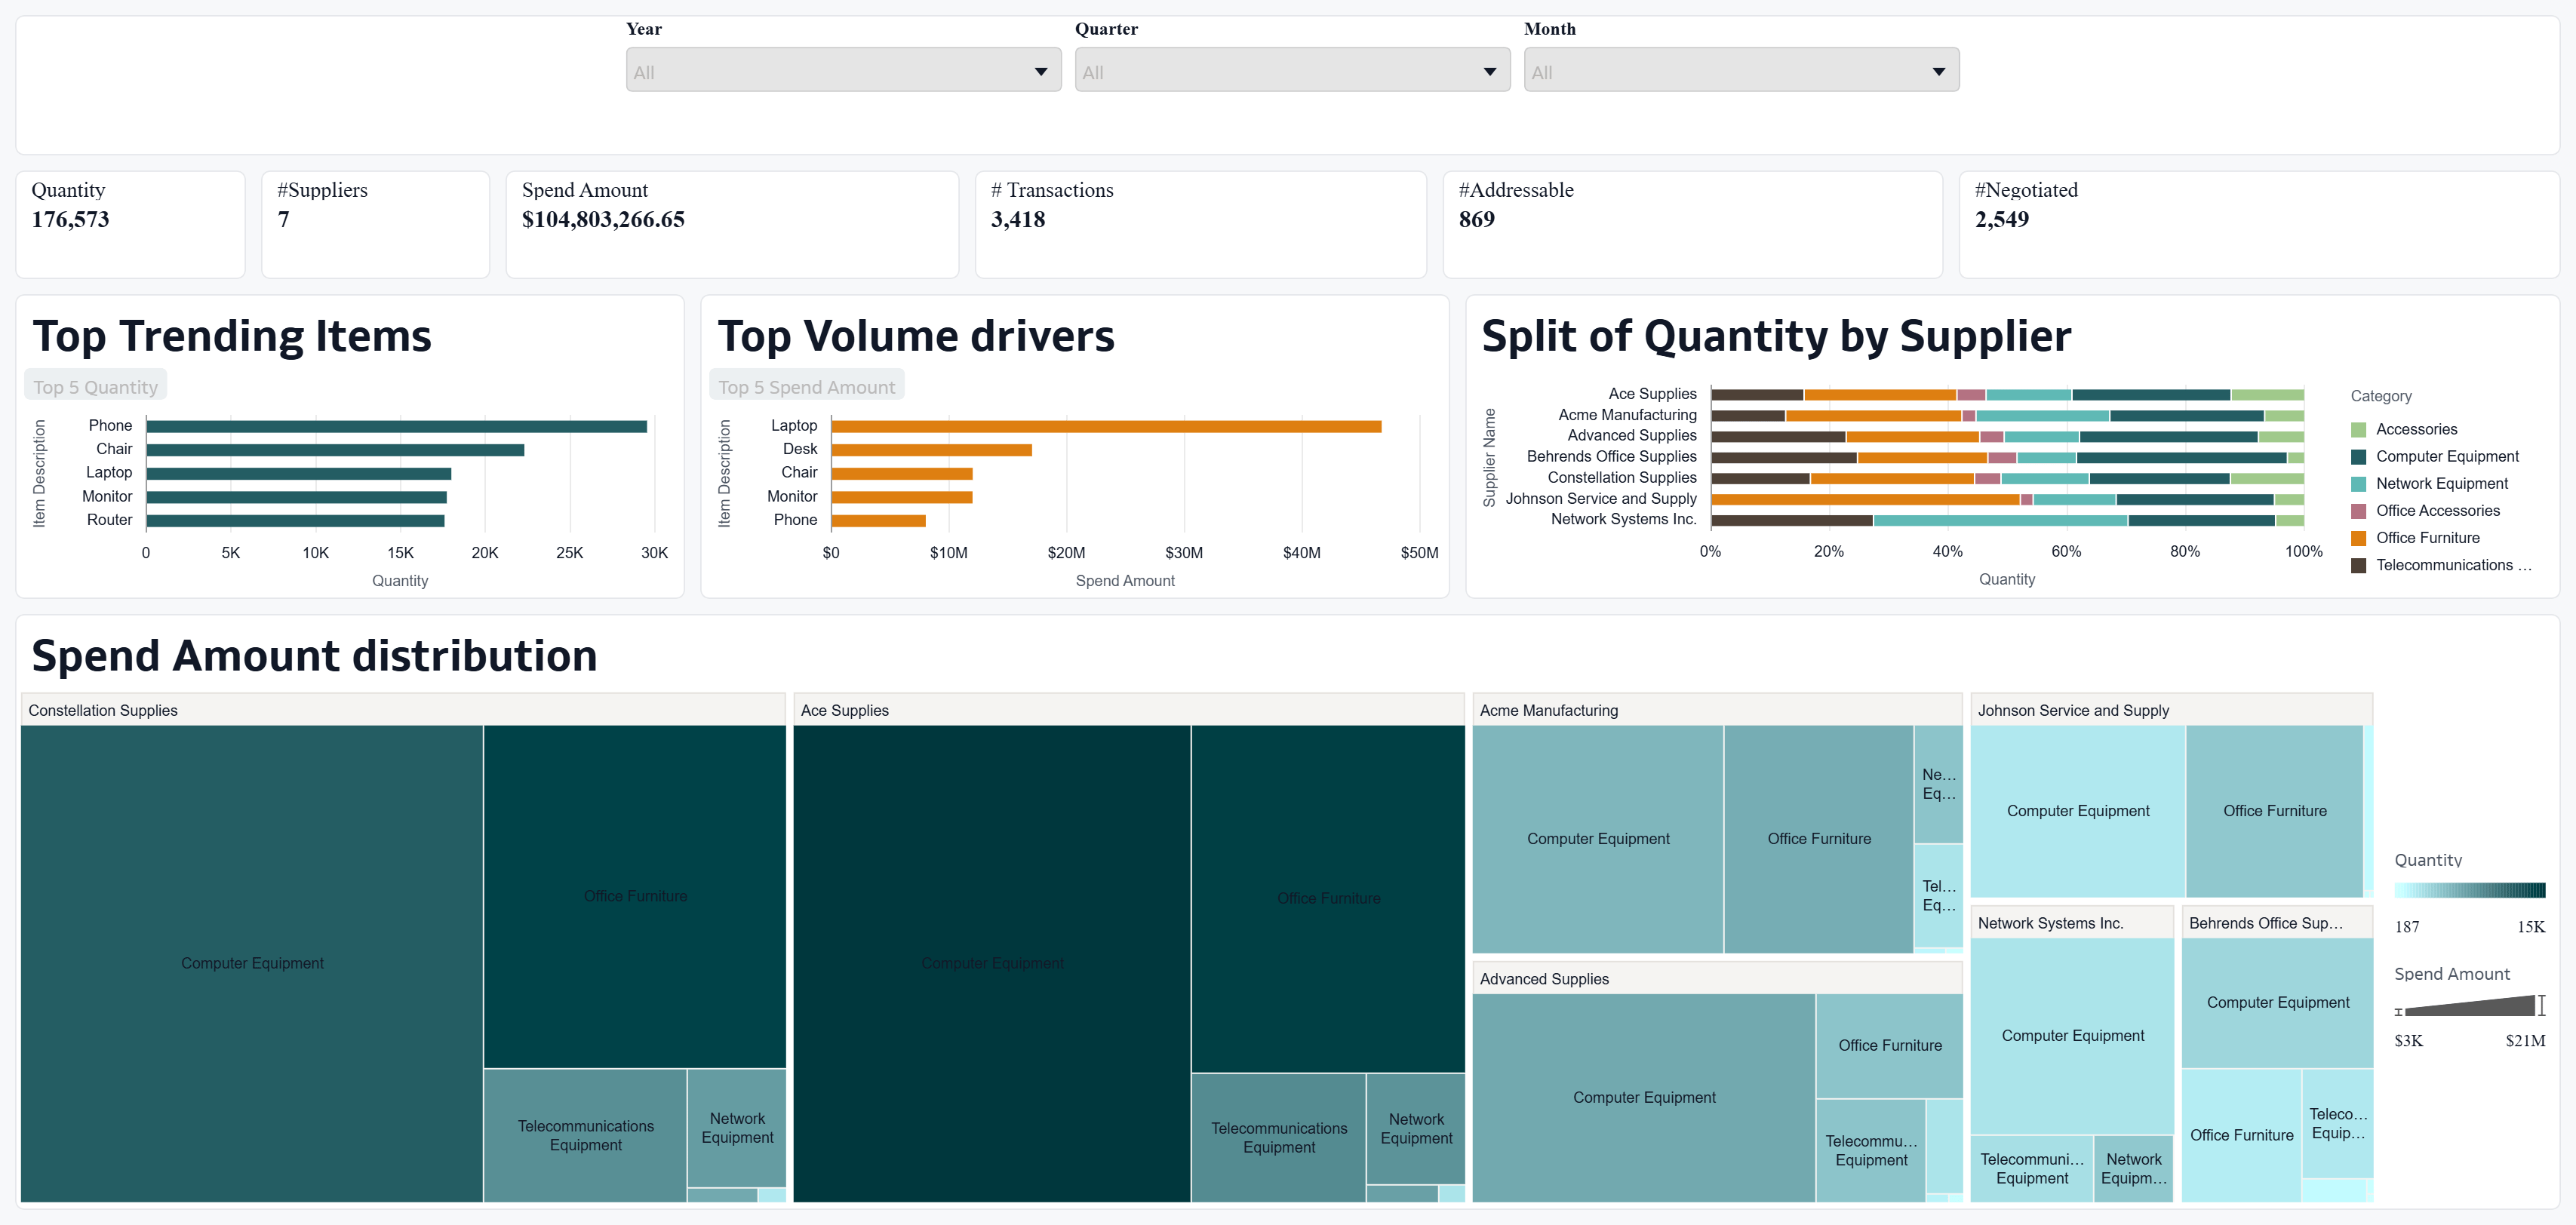Viewport: 2576px width, 1225px height.
Task: Open the Month filter dropdown
Action: [x=1740, y=71]
